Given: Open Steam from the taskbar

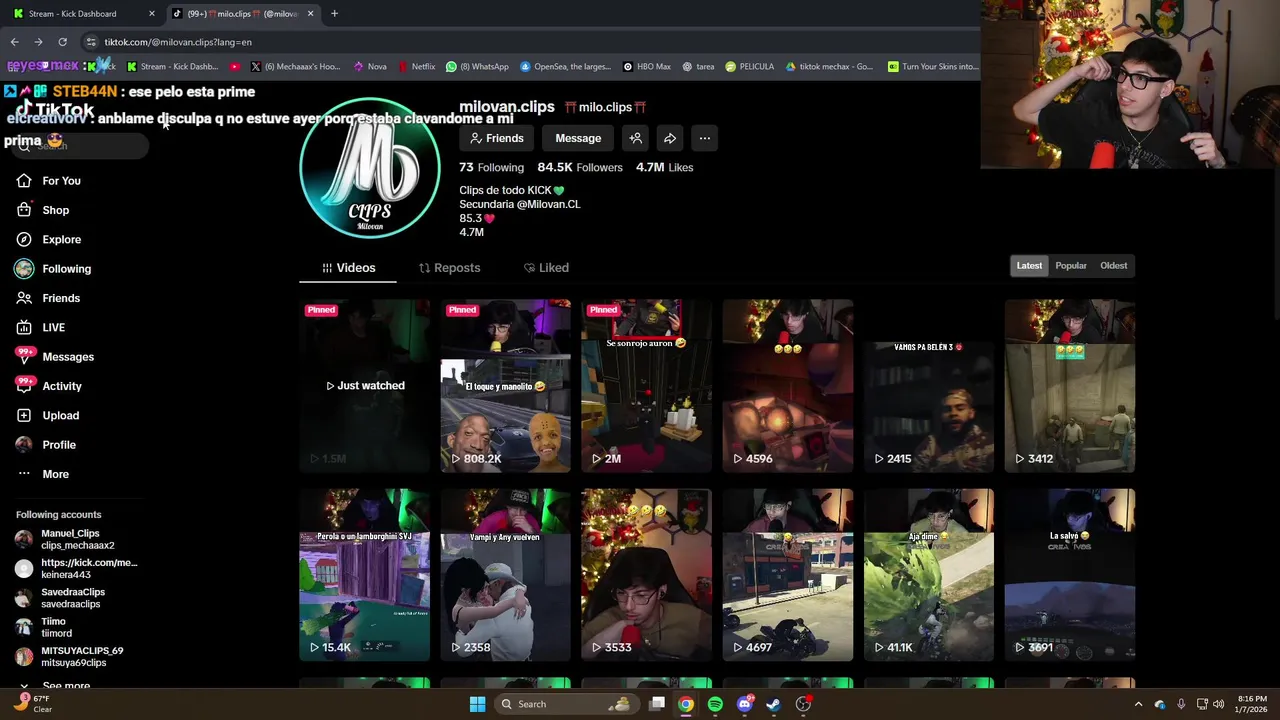Looking at the screenshot, I should pyautogui.click(x=773, y=704).
